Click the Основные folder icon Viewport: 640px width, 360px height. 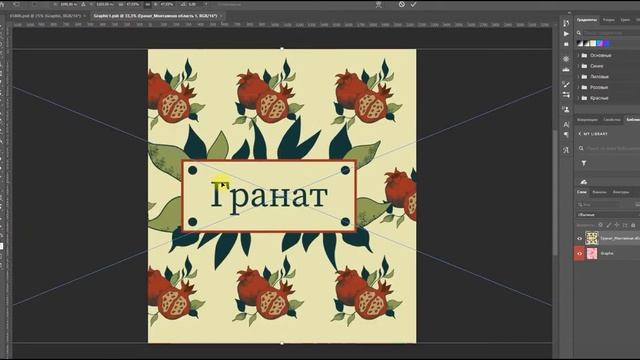(584, 55)
